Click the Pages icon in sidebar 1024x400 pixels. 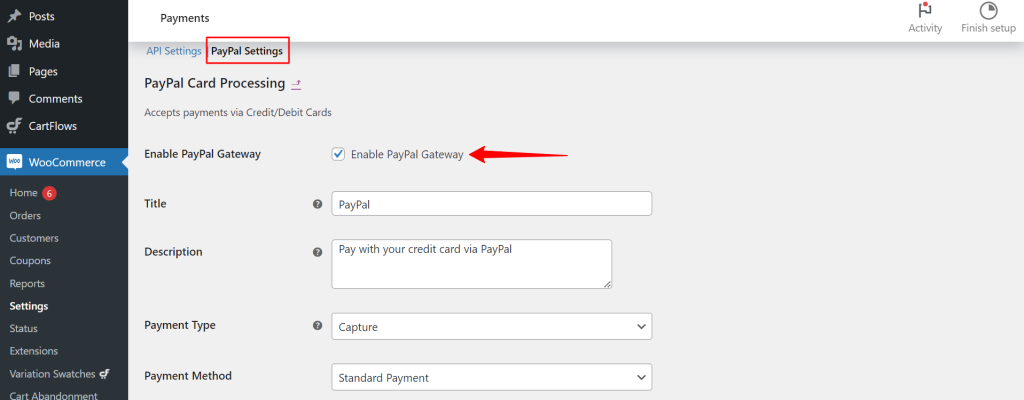[x=14, y=71]
